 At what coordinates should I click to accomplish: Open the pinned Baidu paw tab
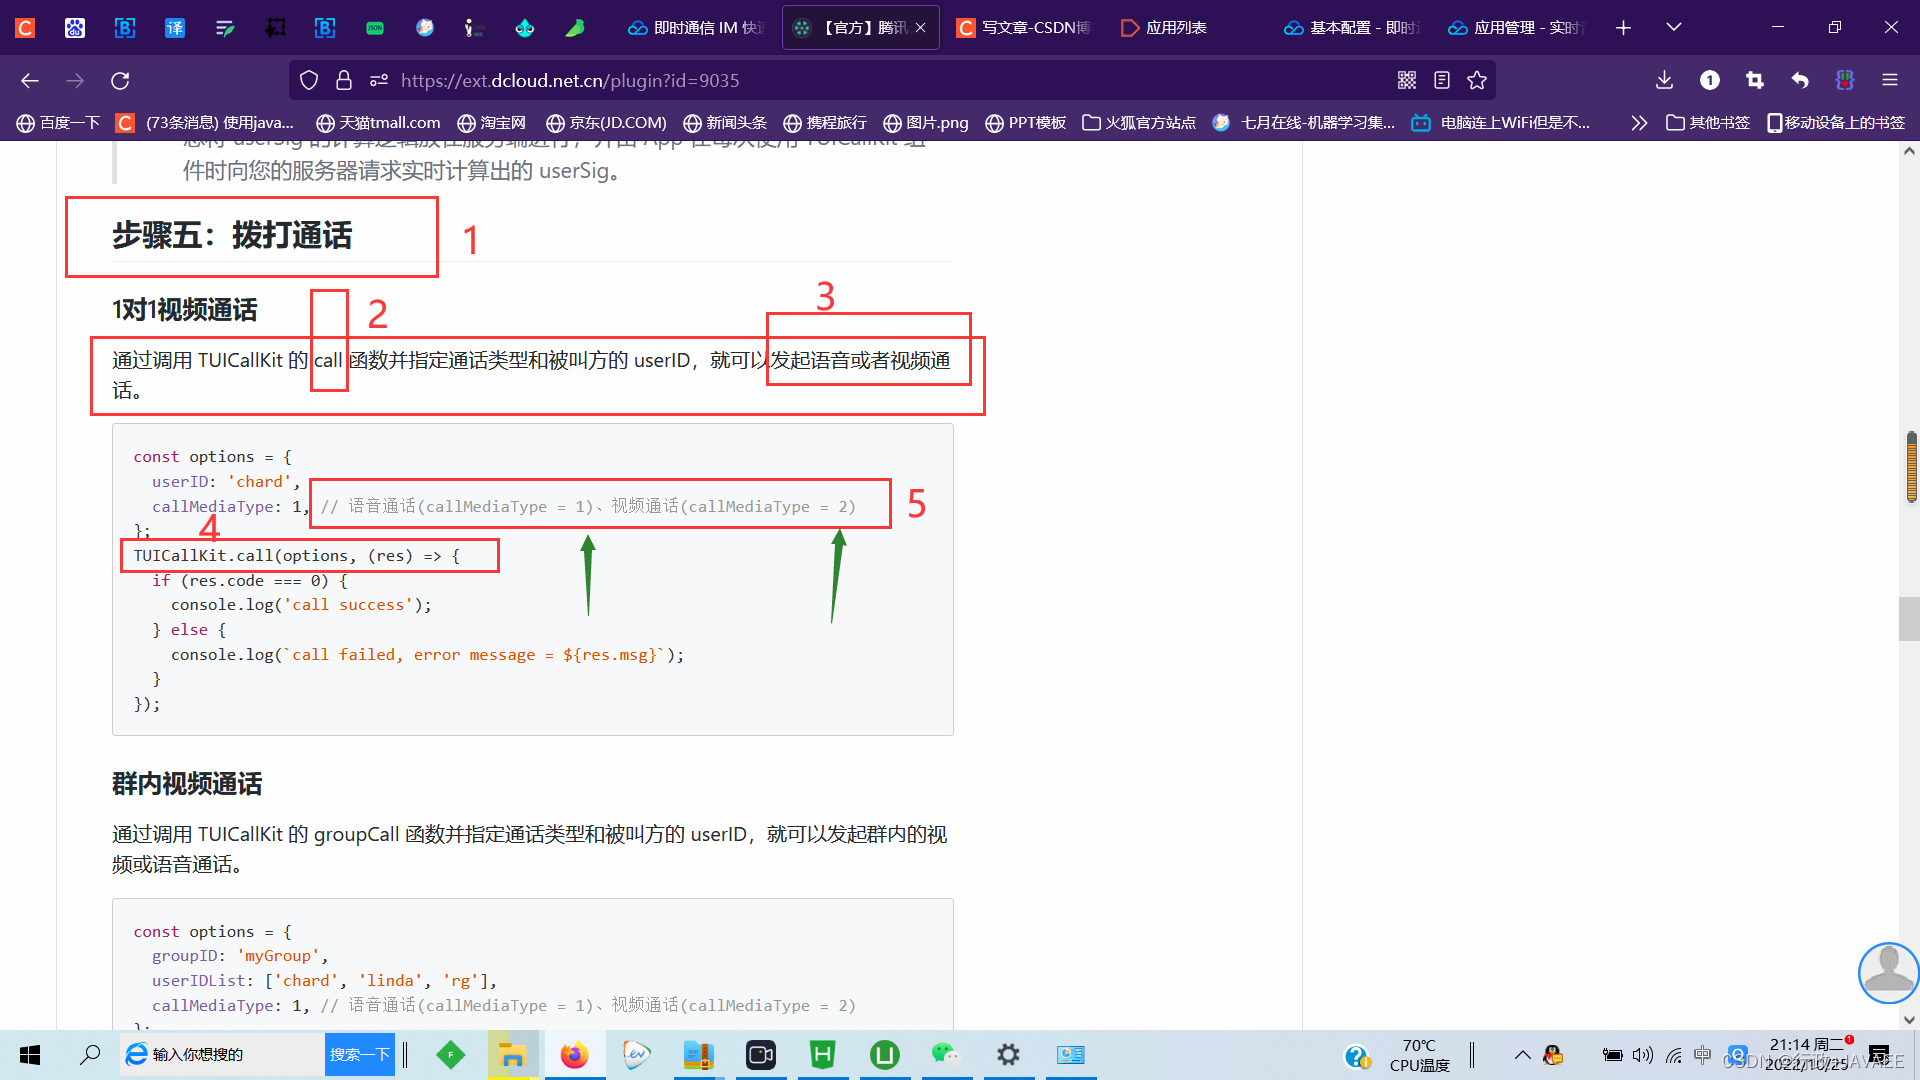pos(75,28)
